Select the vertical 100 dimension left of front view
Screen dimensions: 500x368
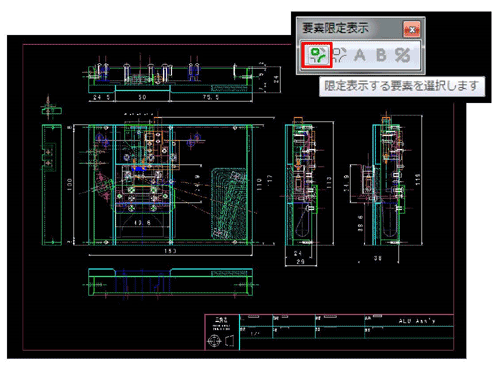click(70, 184)
